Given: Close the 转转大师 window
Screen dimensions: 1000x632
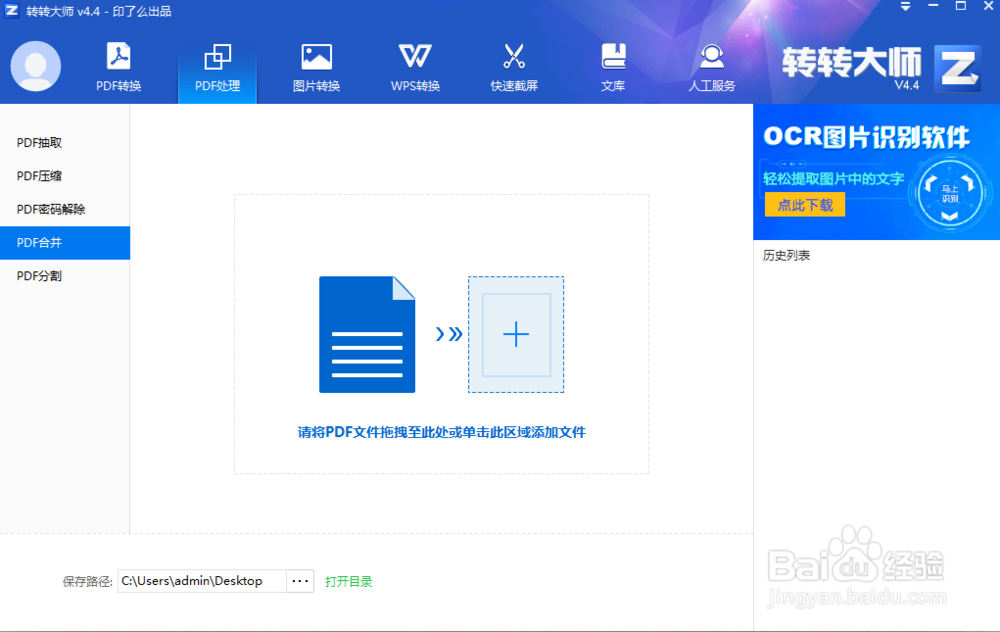Looking at the screenshot, I should coord(989,6).
